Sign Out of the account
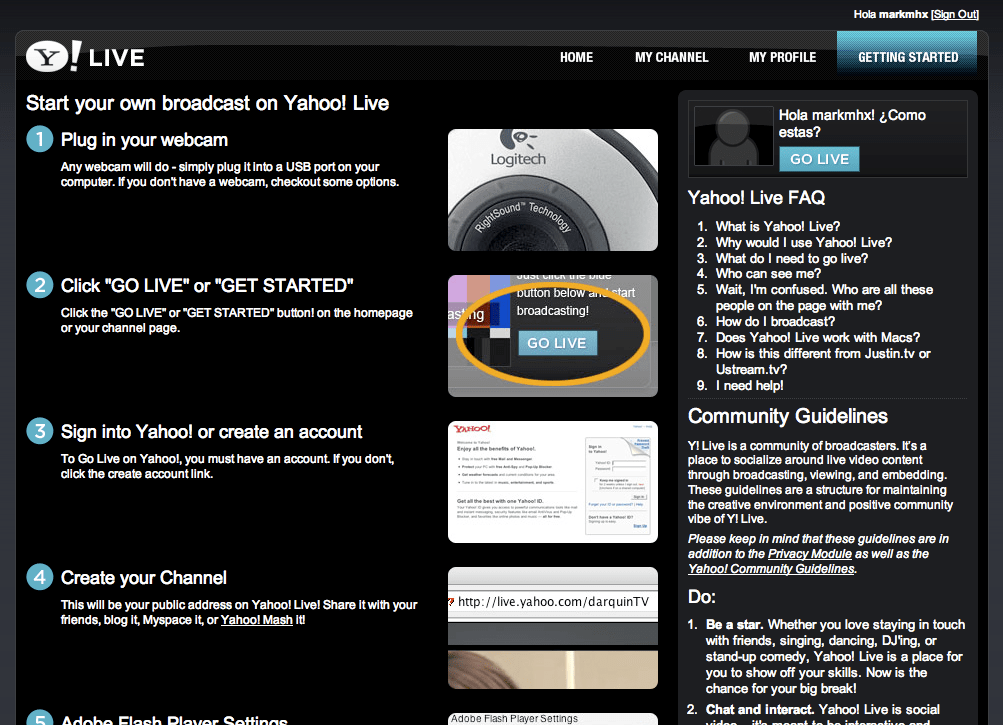Image resolution: width=1003 pixels, height=725 pixels. coord(954,14)
